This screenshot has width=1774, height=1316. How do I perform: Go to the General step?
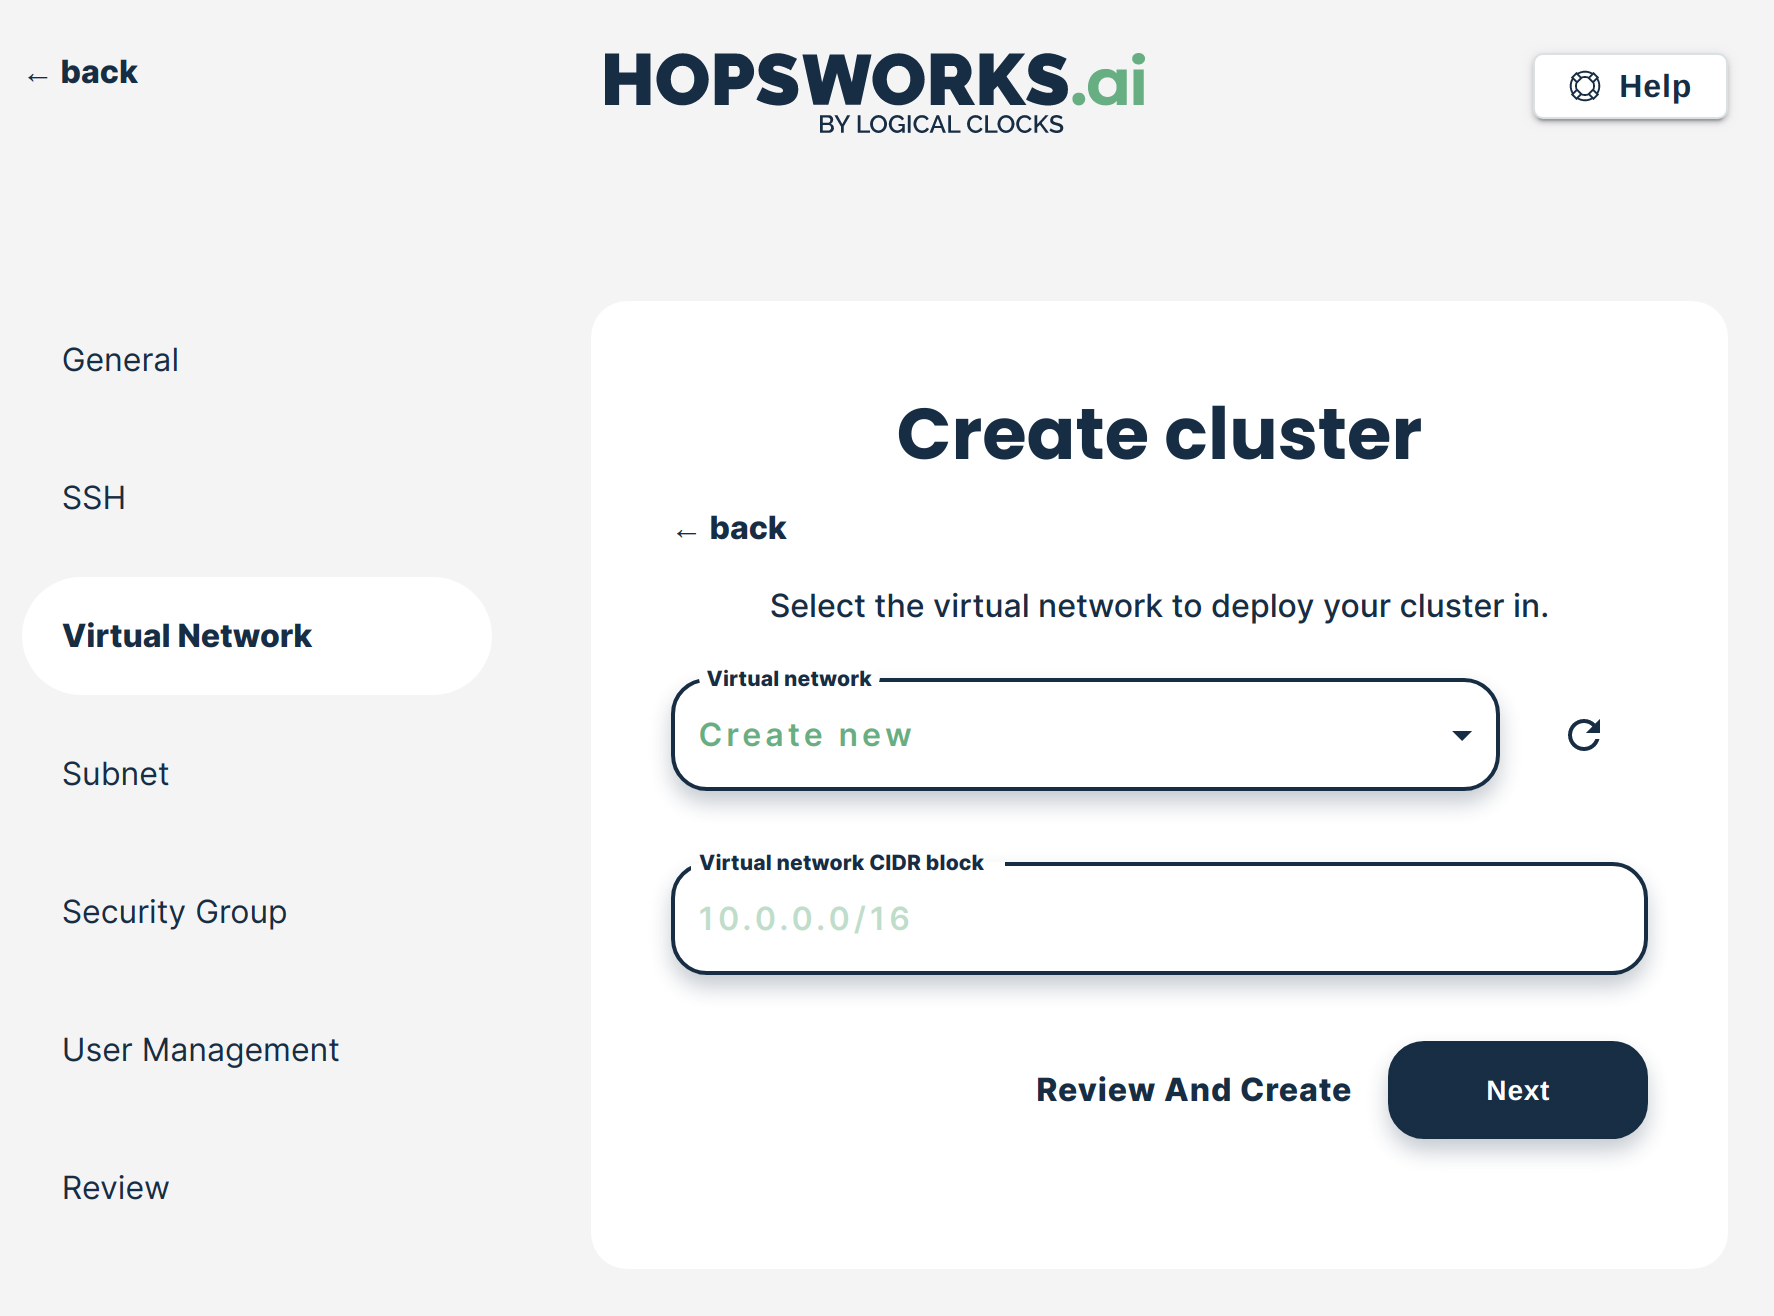(120, 360)
